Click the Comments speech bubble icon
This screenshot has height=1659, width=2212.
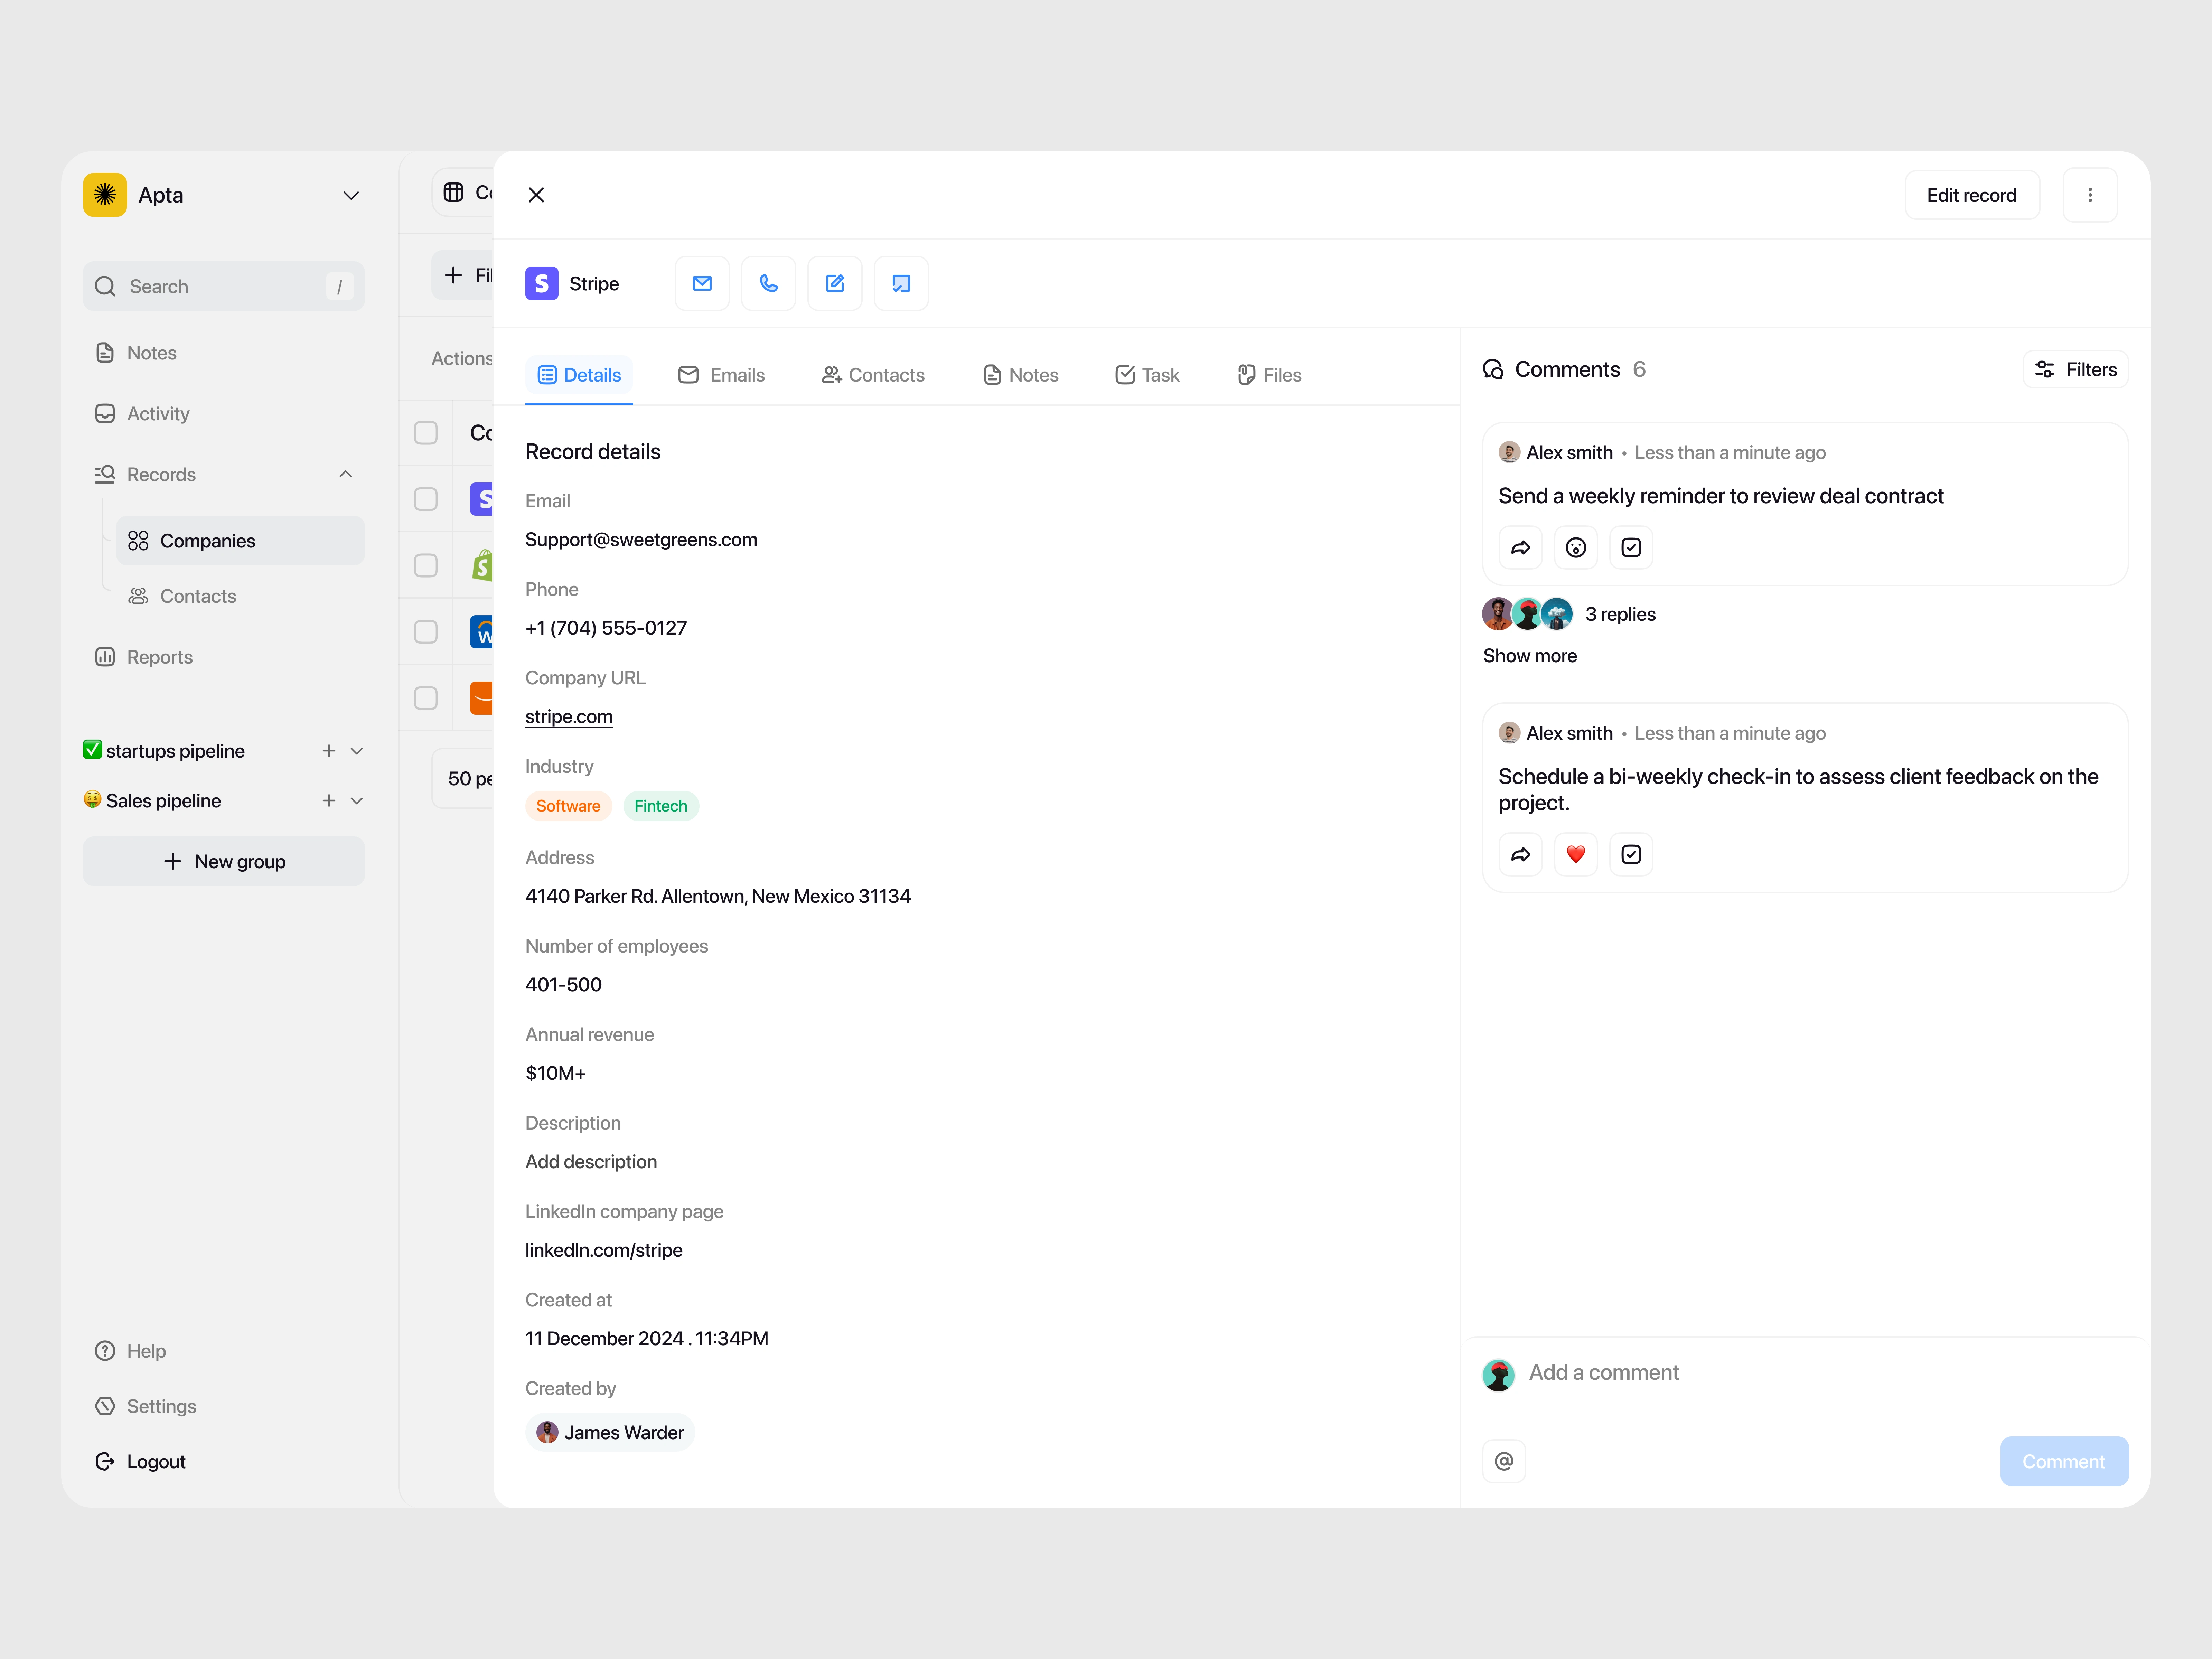(x=1493, y=370)
